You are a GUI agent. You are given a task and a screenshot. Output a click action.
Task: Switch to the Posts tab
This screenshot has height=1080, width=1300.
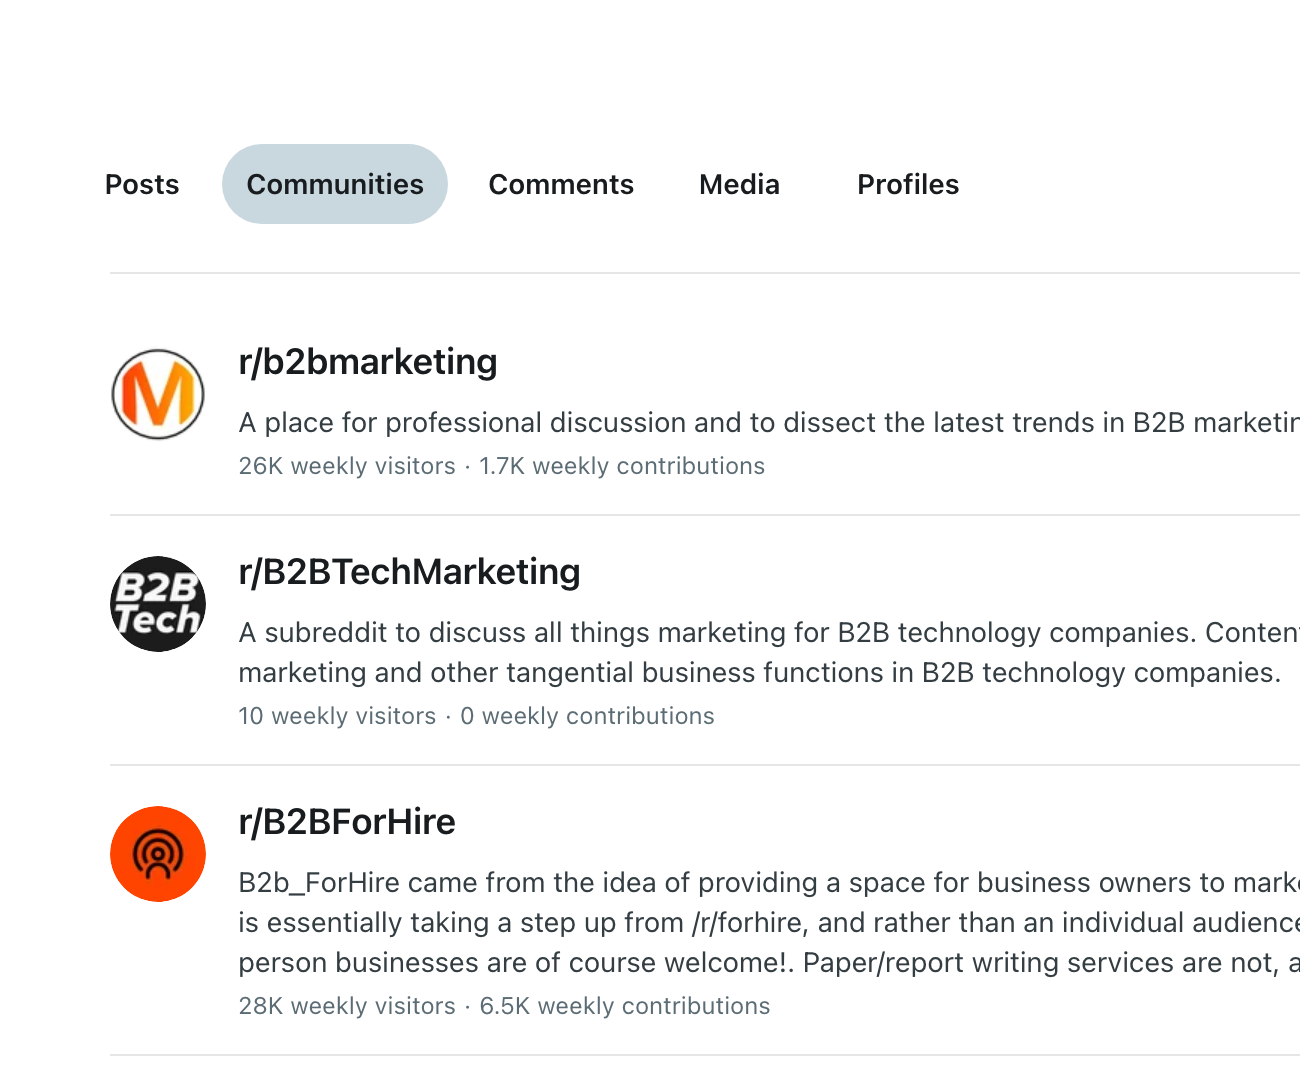[x=142, y=184]
